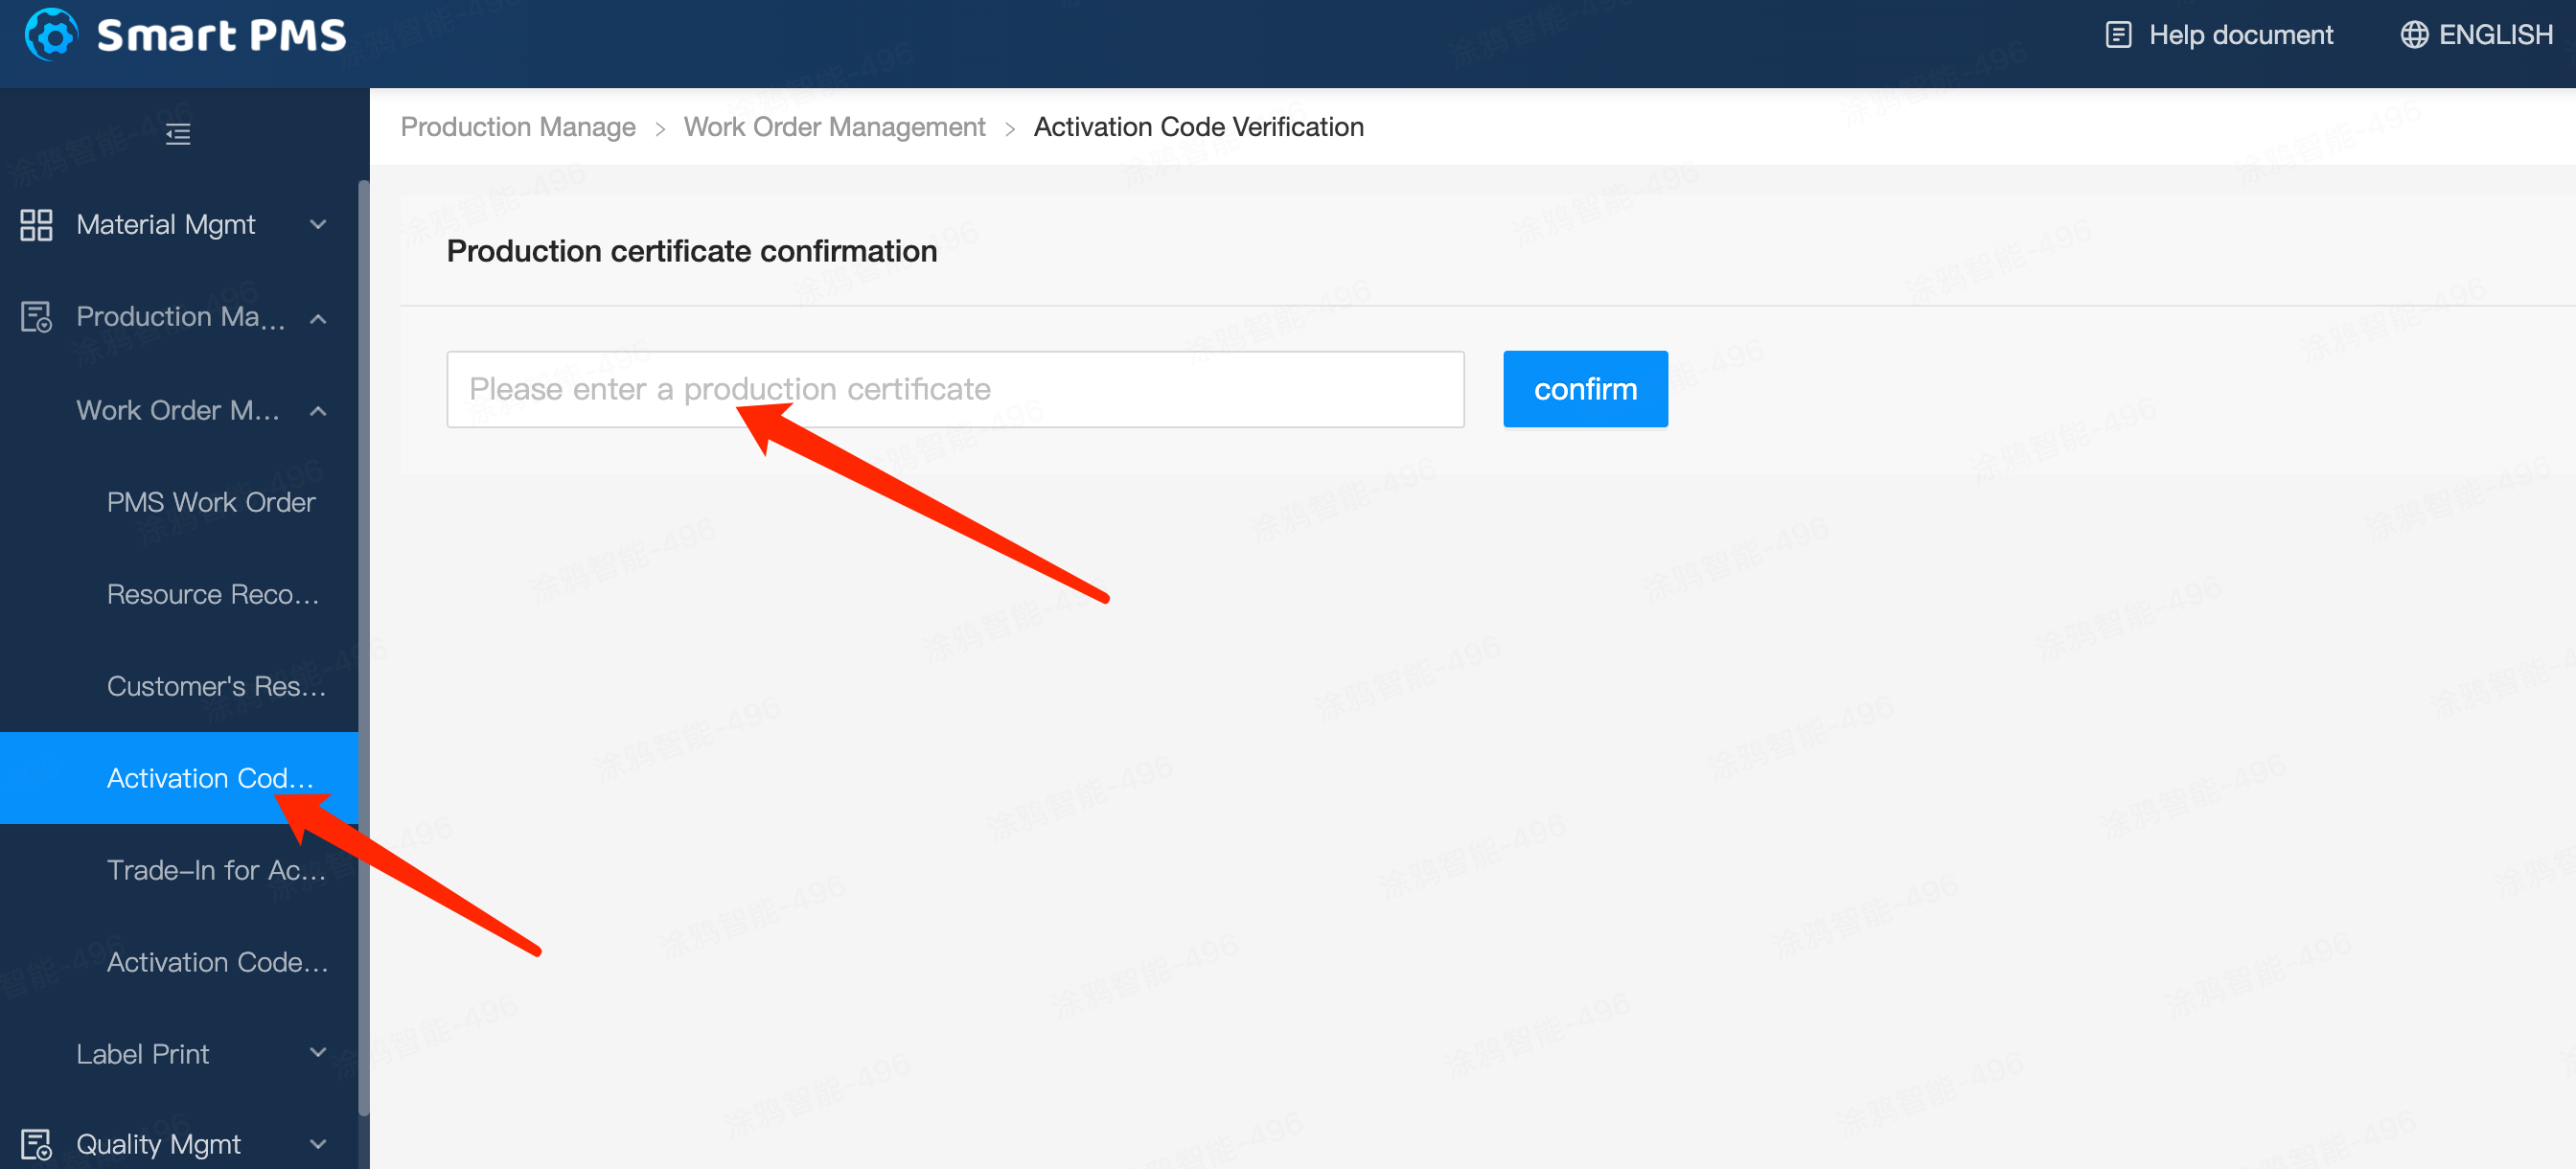This screenshot has width=2576, height=1169.
Task: Open Trade-In for Ac... menu item
Action: click(216, 870)
